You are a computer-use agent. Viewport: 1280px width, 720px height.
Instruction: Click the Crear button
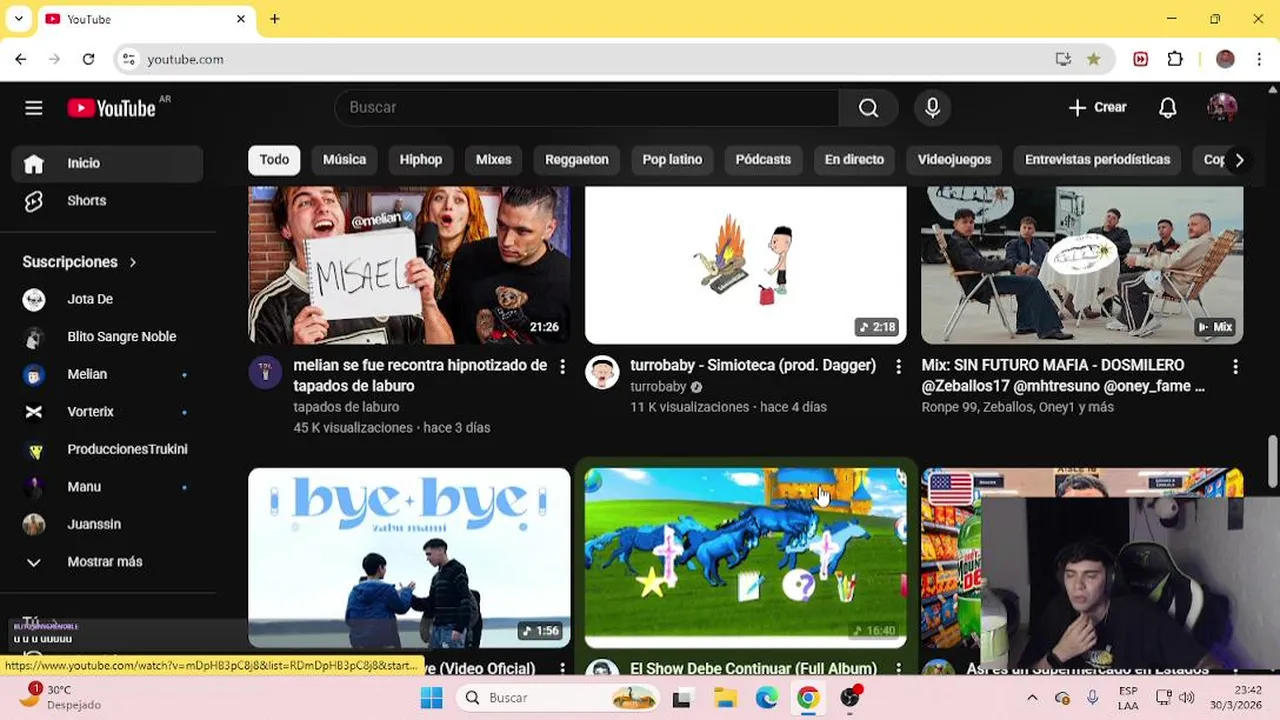pos(1097,108)
